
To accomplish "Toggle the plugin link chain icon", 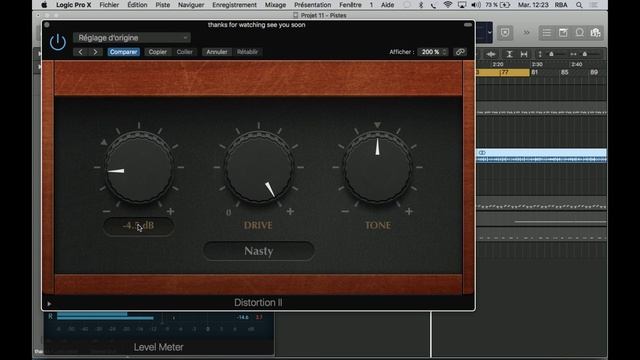I will [460, 52].
